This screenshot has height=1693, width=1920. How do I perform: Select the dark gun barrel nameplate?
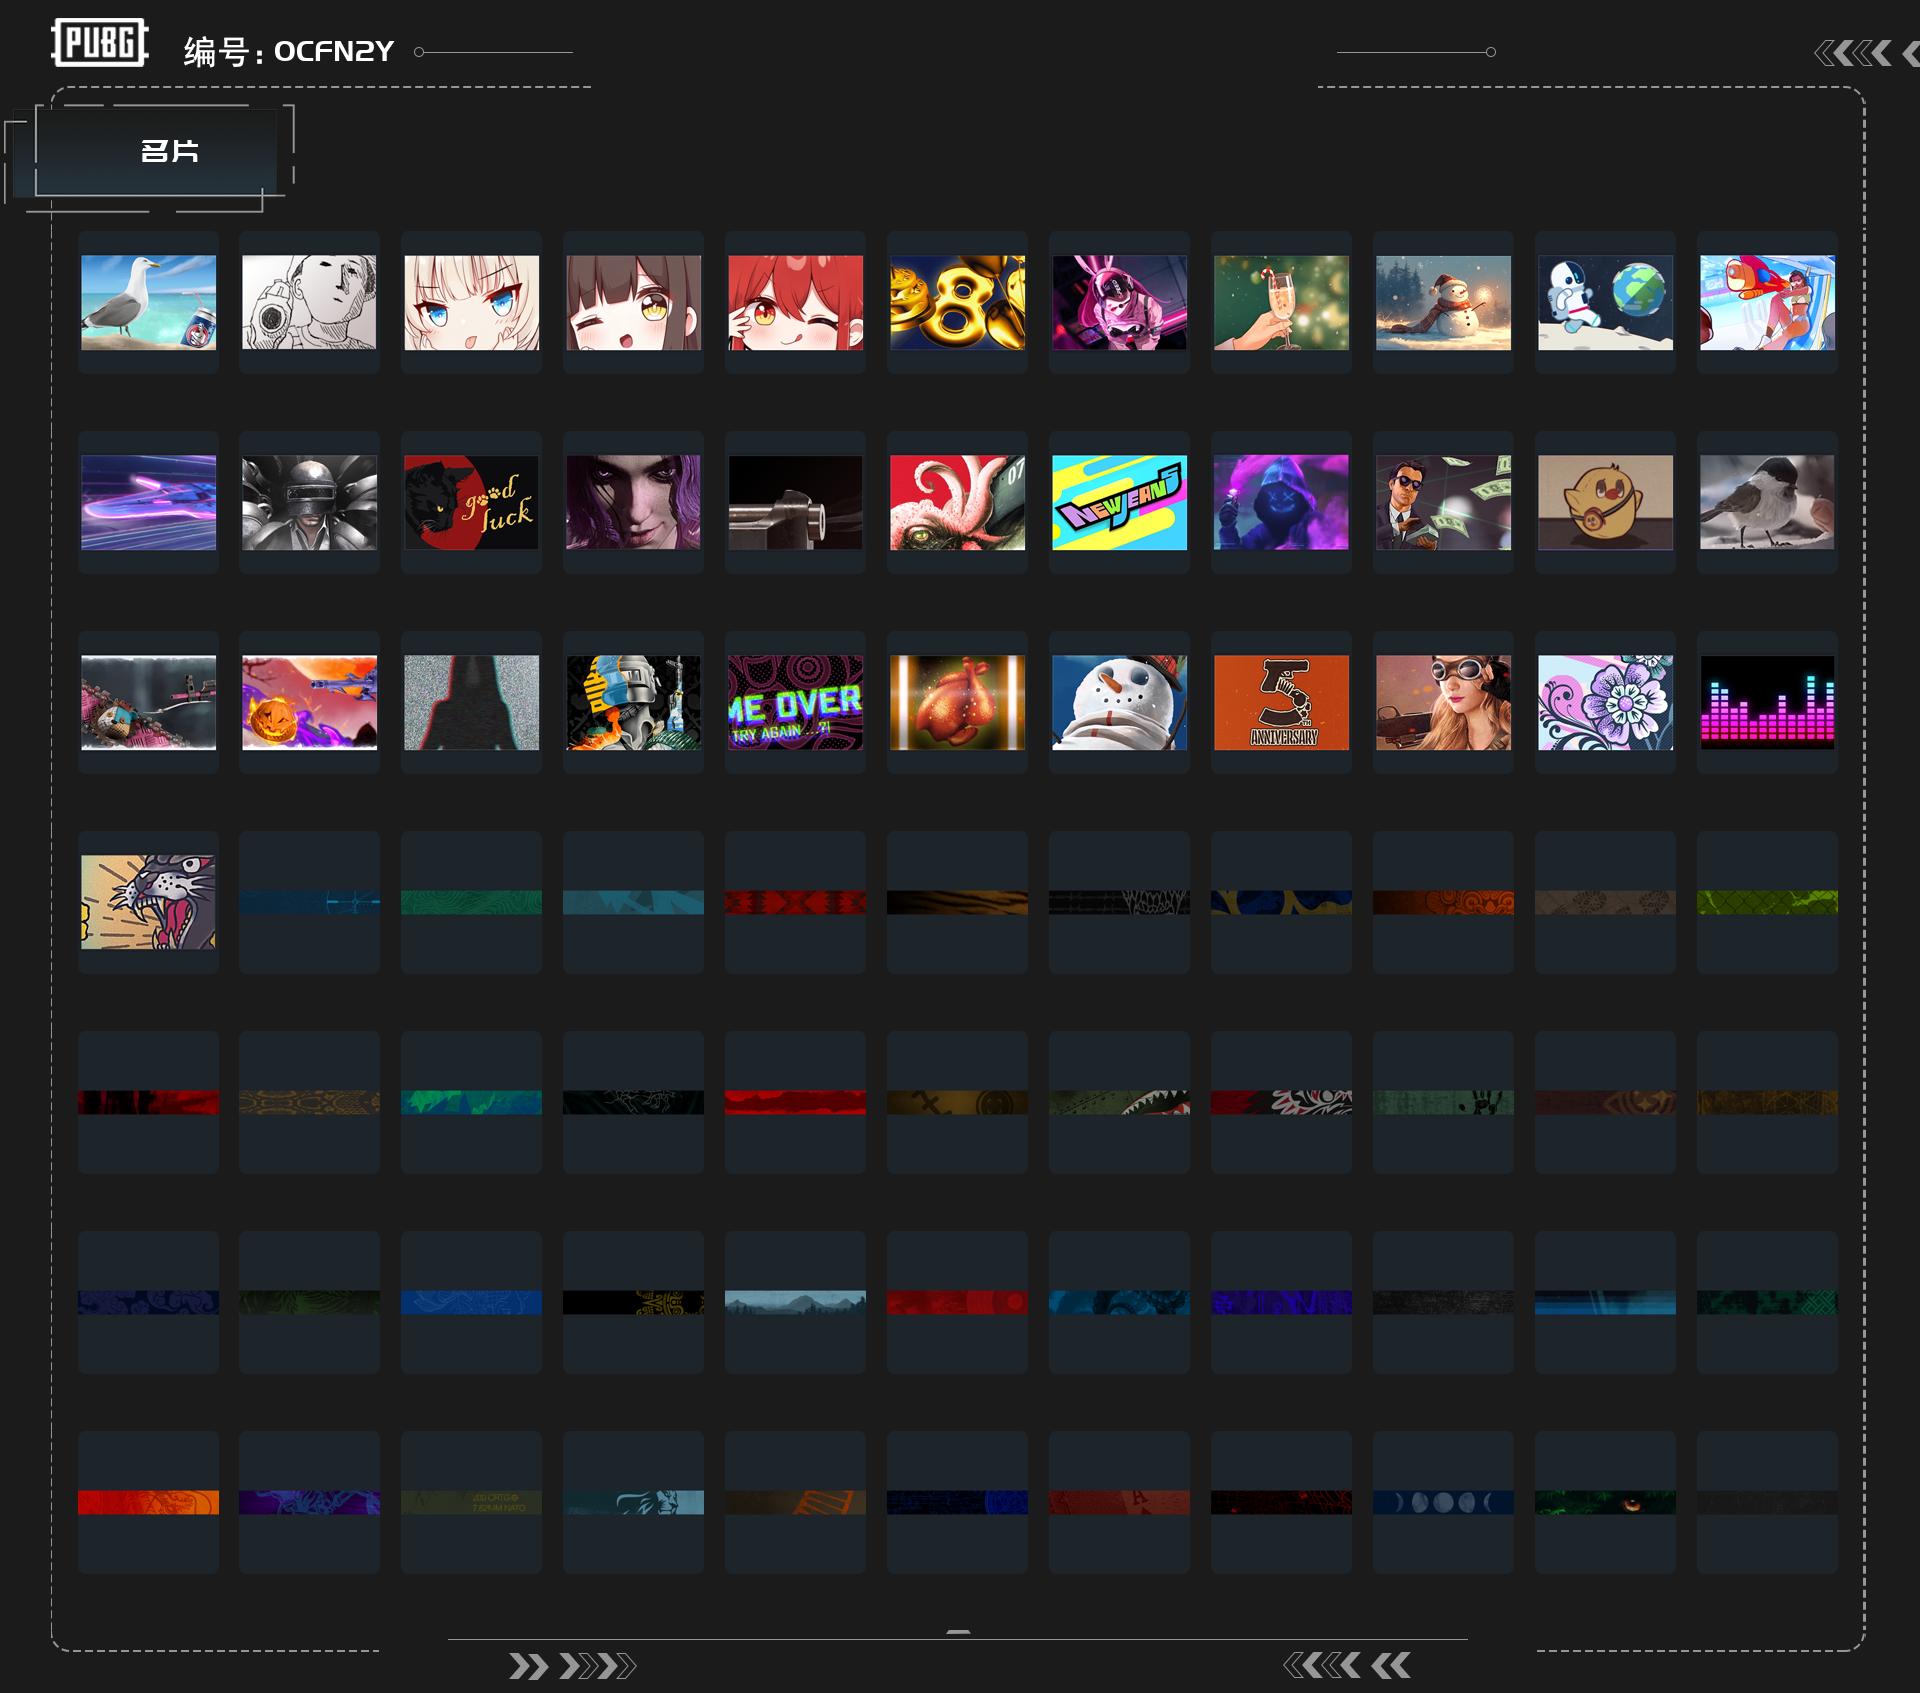coord(796,502)
